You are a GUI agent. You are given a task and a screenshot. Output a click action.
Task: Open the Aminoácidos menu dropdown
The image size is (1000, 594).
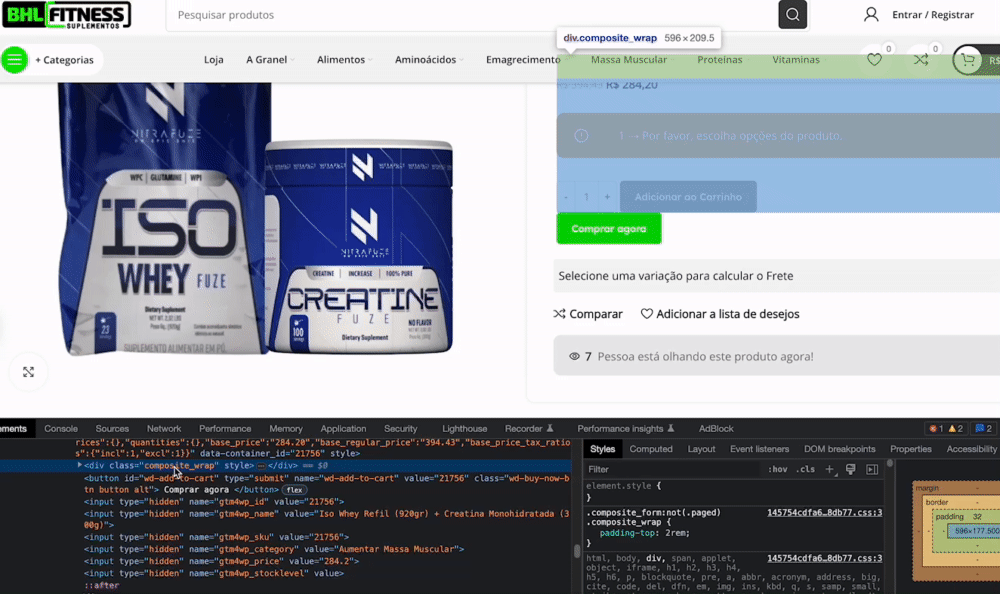(429, 59)
